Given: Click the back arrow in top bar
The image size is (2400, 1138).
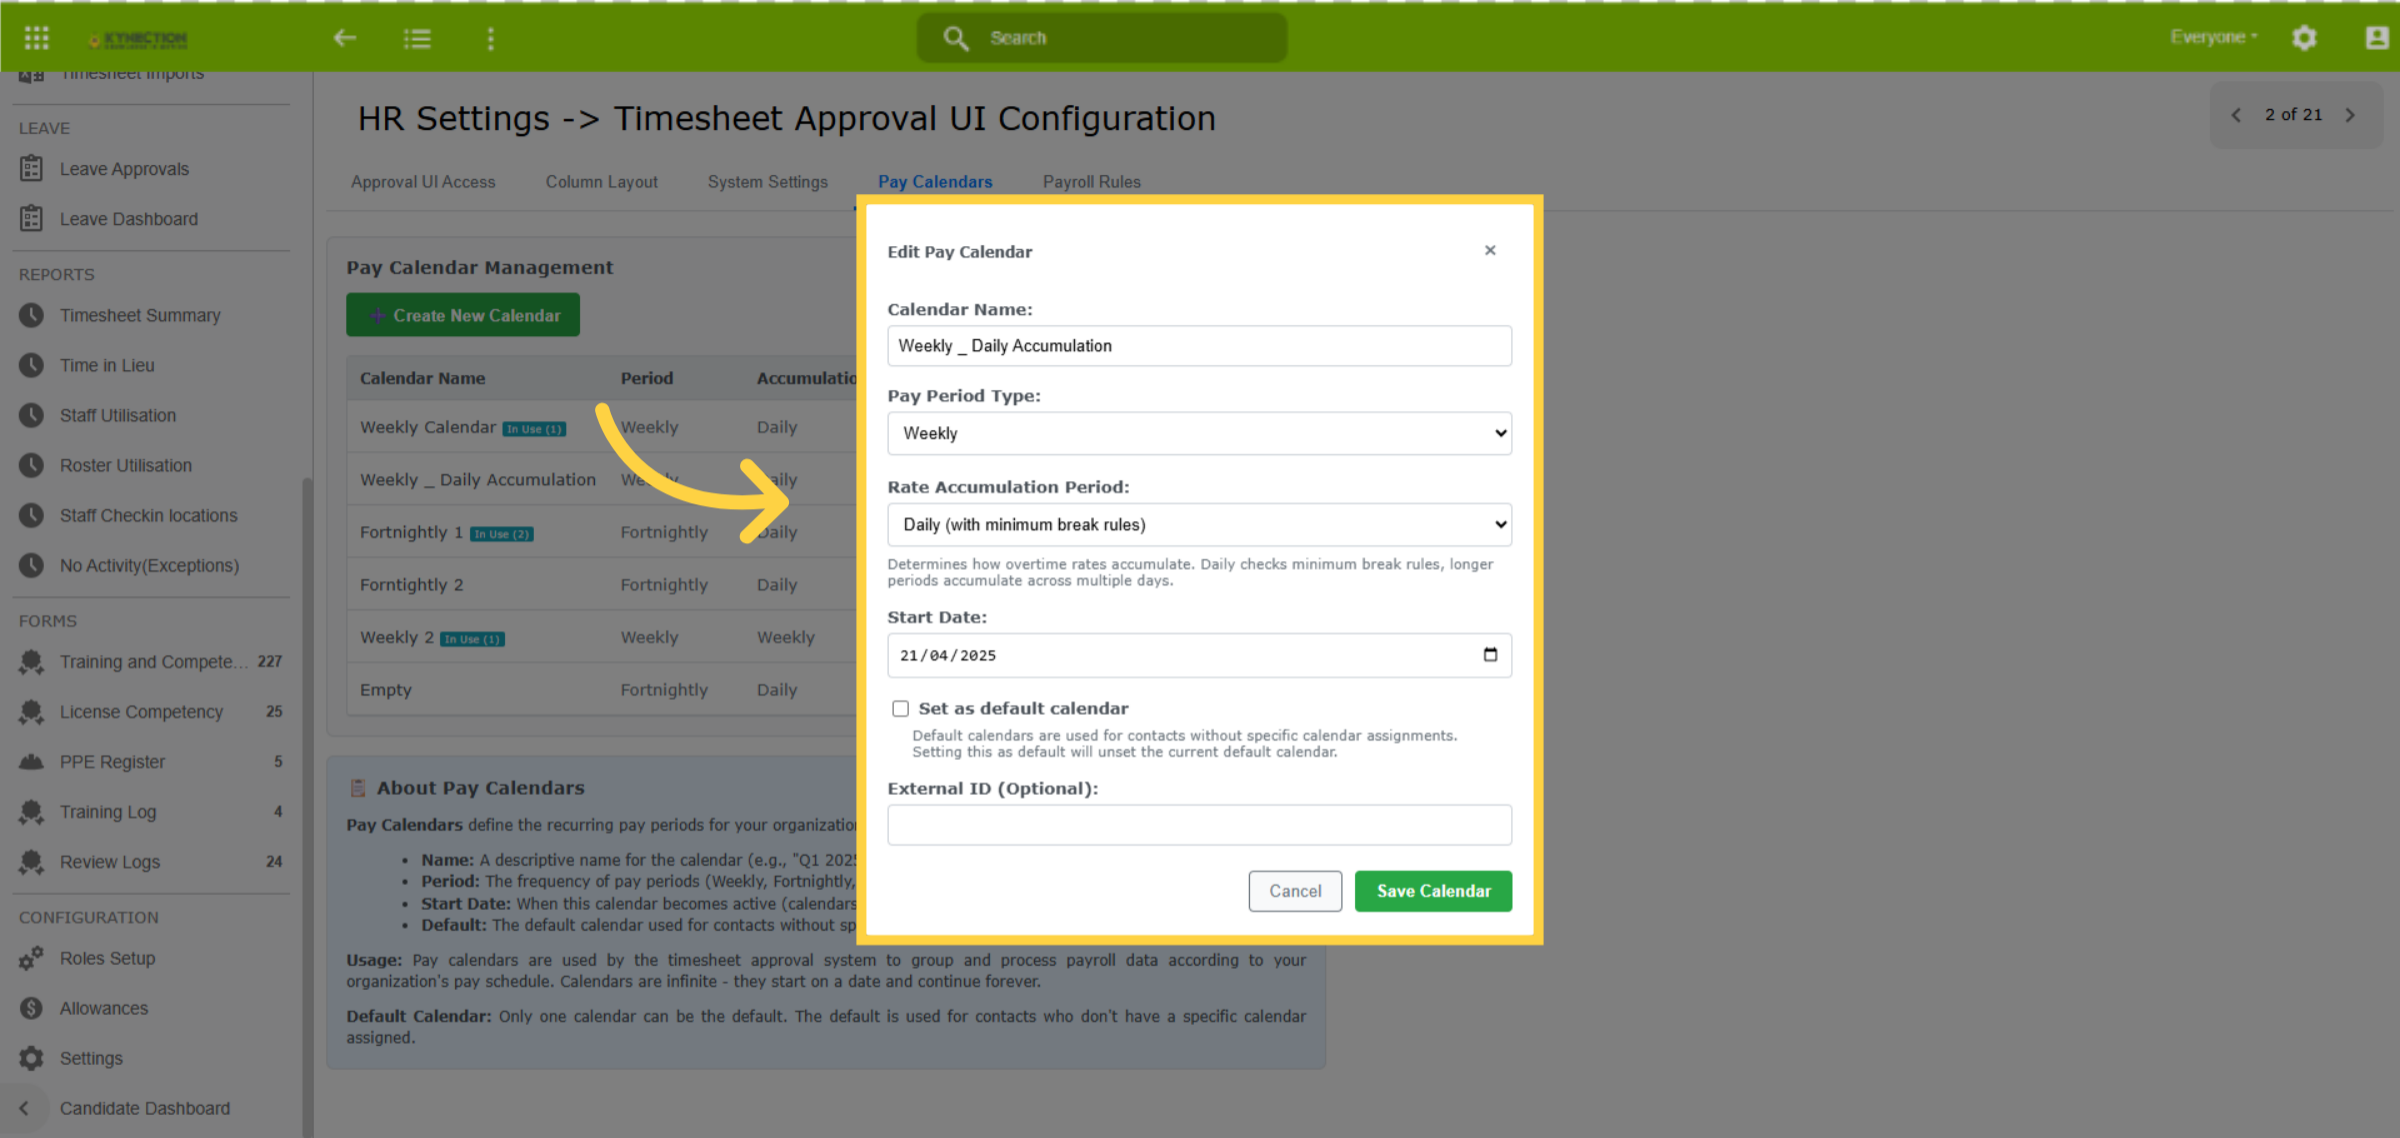Looking at the screenshot, I should (345, 38).
